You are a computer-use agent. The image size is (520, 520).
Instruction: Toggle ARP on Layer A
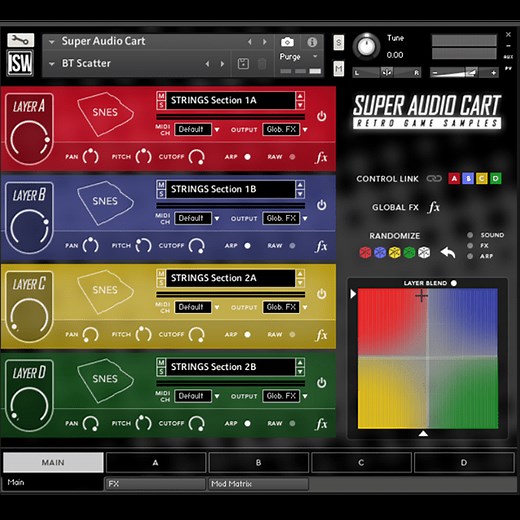[x=247, y=157]
